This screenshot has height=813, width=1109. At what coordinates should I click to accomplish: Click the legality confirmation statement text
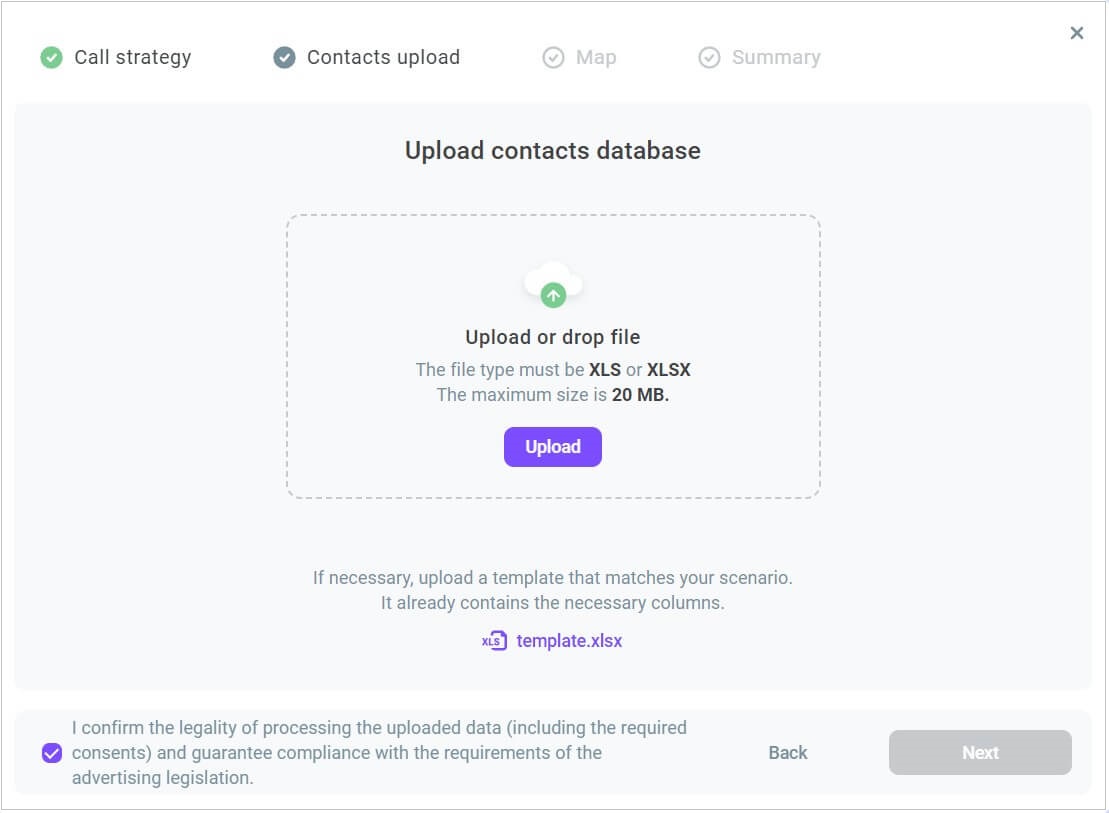tap(379, 753)
